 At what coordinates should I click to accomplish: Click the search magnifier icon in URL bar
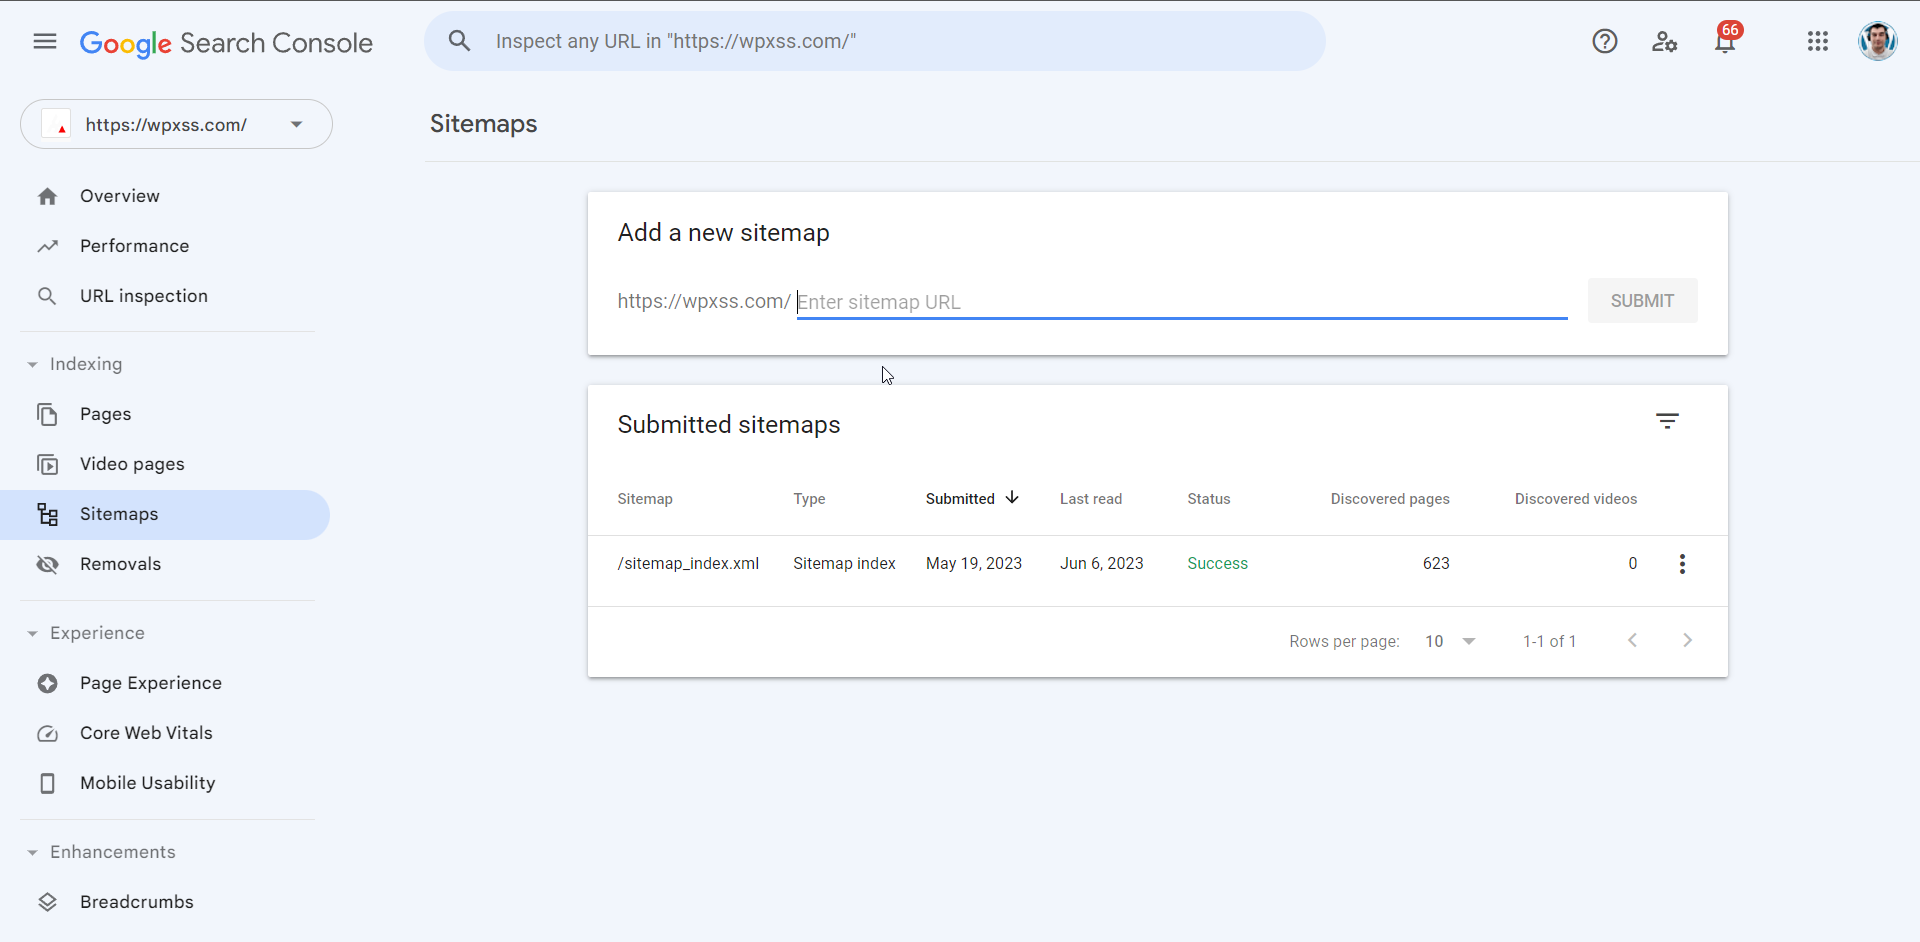pyautogui.click(x=459, y=41)
